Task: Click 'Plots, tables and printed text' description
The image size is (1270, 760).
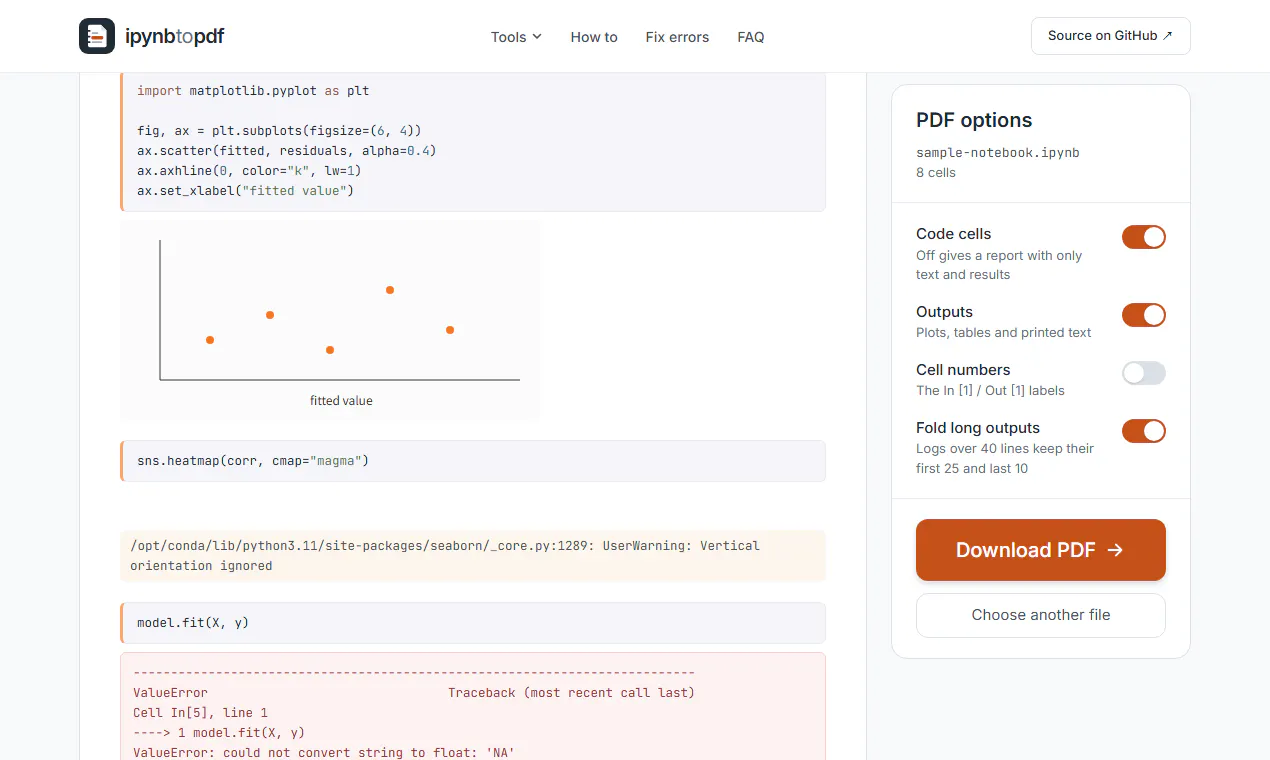Action: (1004, 333)
